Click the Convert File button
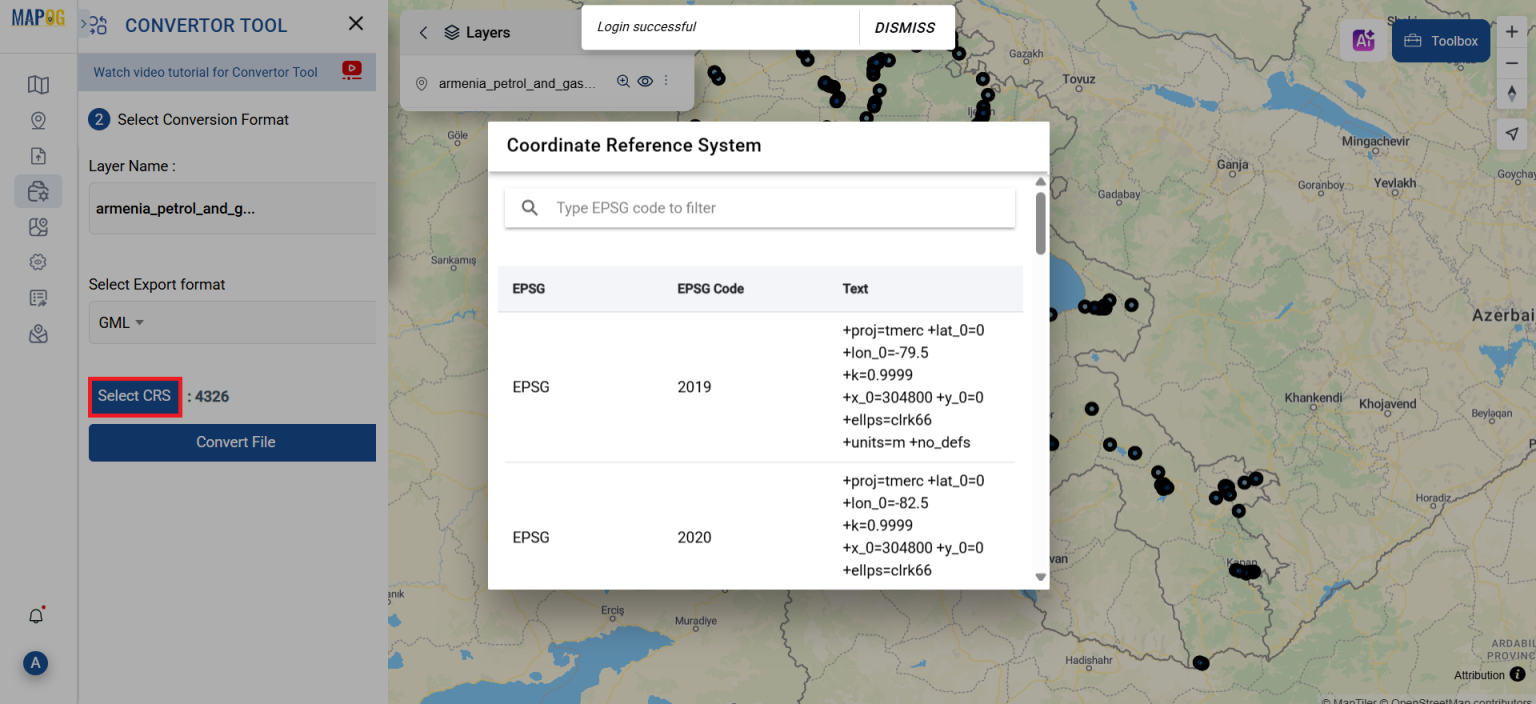This screenshot has height=704, width=1536. 232,442
